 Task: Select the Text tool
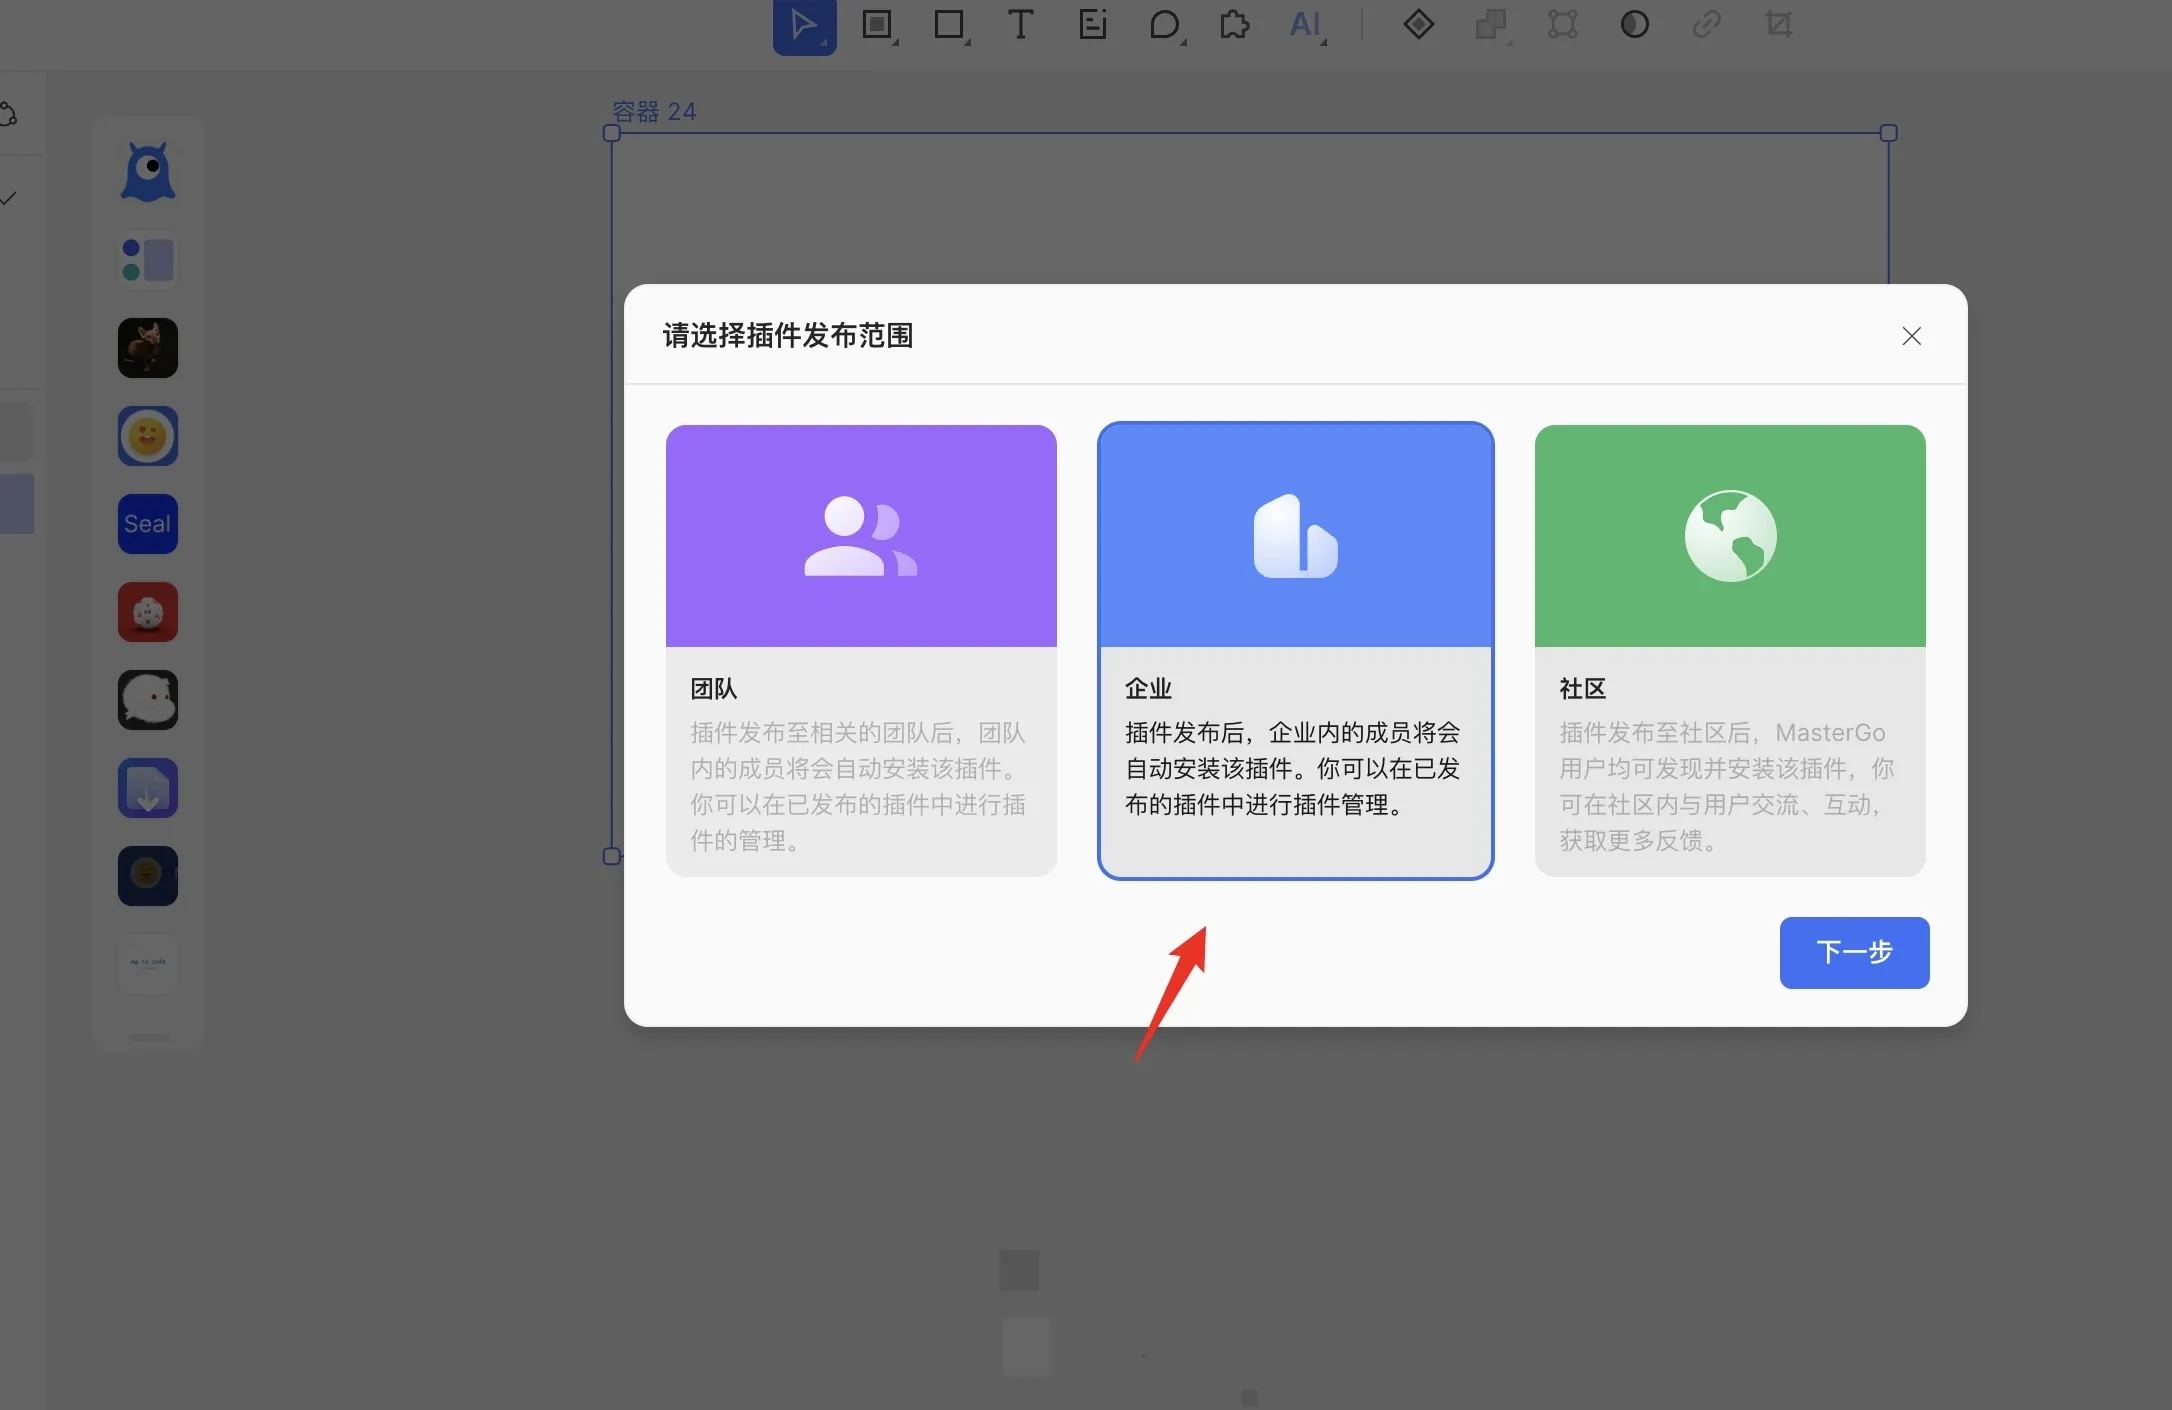[1020, 24]
